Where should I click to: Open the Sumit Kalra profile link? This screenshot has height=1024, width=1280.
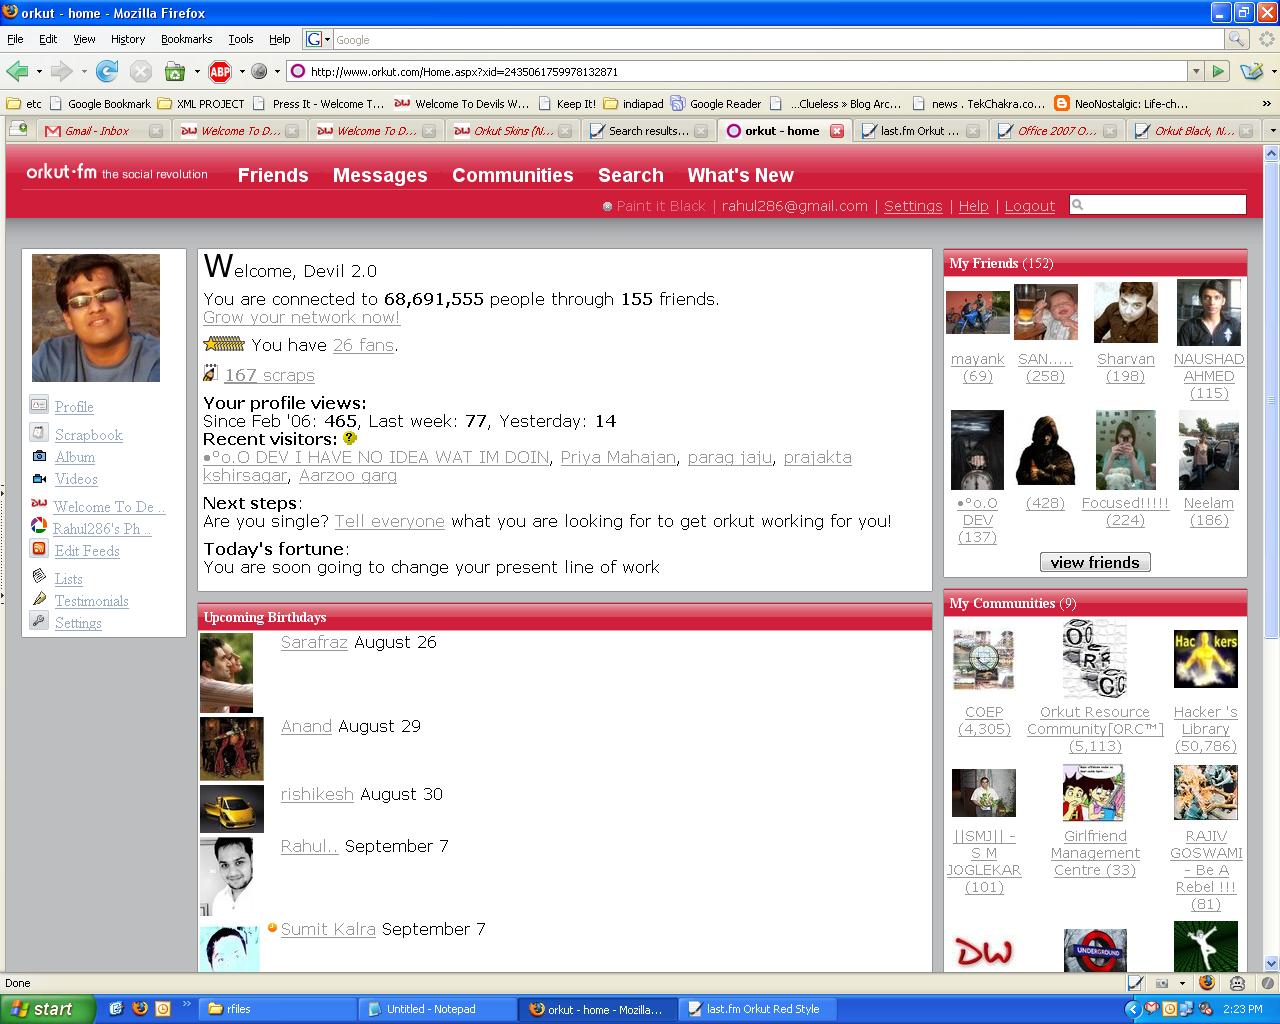tap(328, 929)
